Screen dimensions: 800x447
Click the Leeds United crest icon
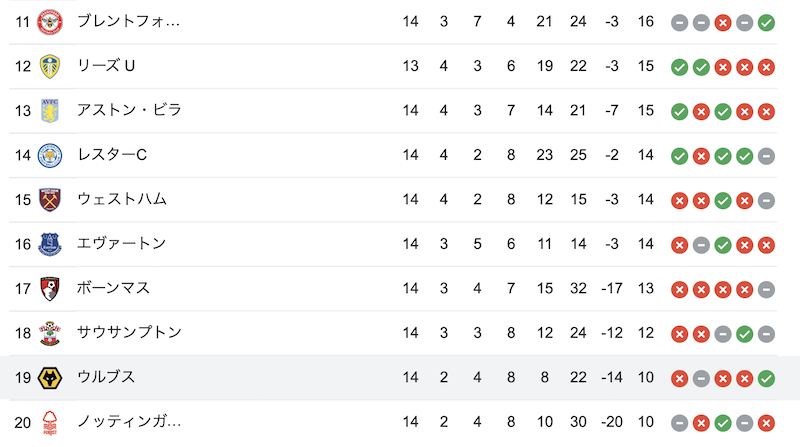tap(50, 66)
